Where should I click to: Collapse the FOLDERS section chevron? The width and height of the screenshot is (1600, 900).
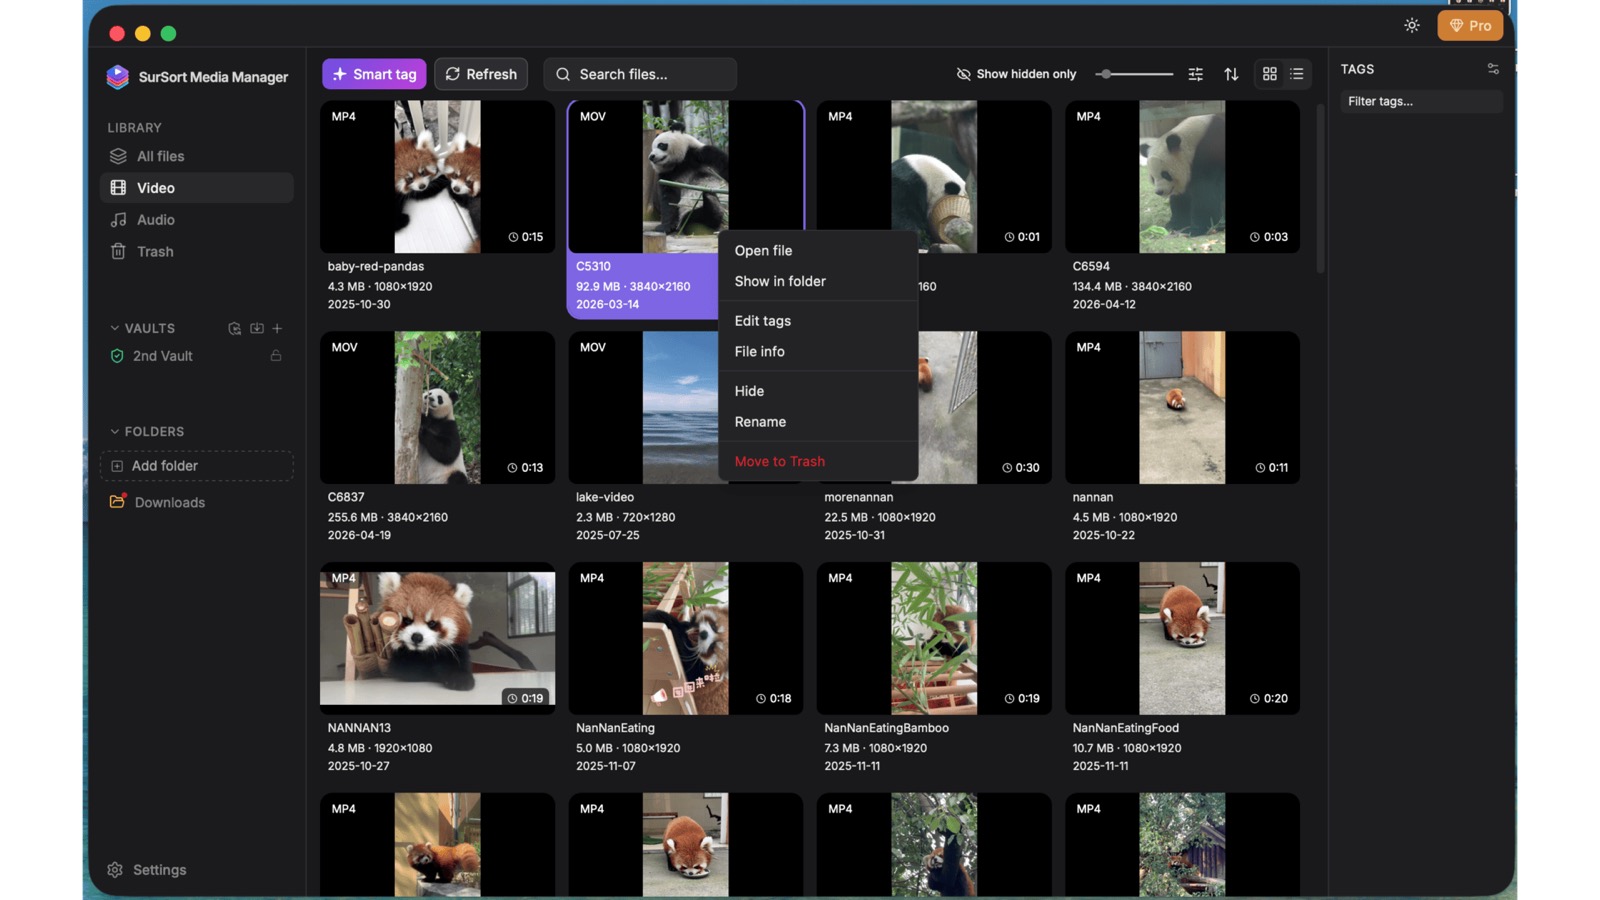point(114,432)
